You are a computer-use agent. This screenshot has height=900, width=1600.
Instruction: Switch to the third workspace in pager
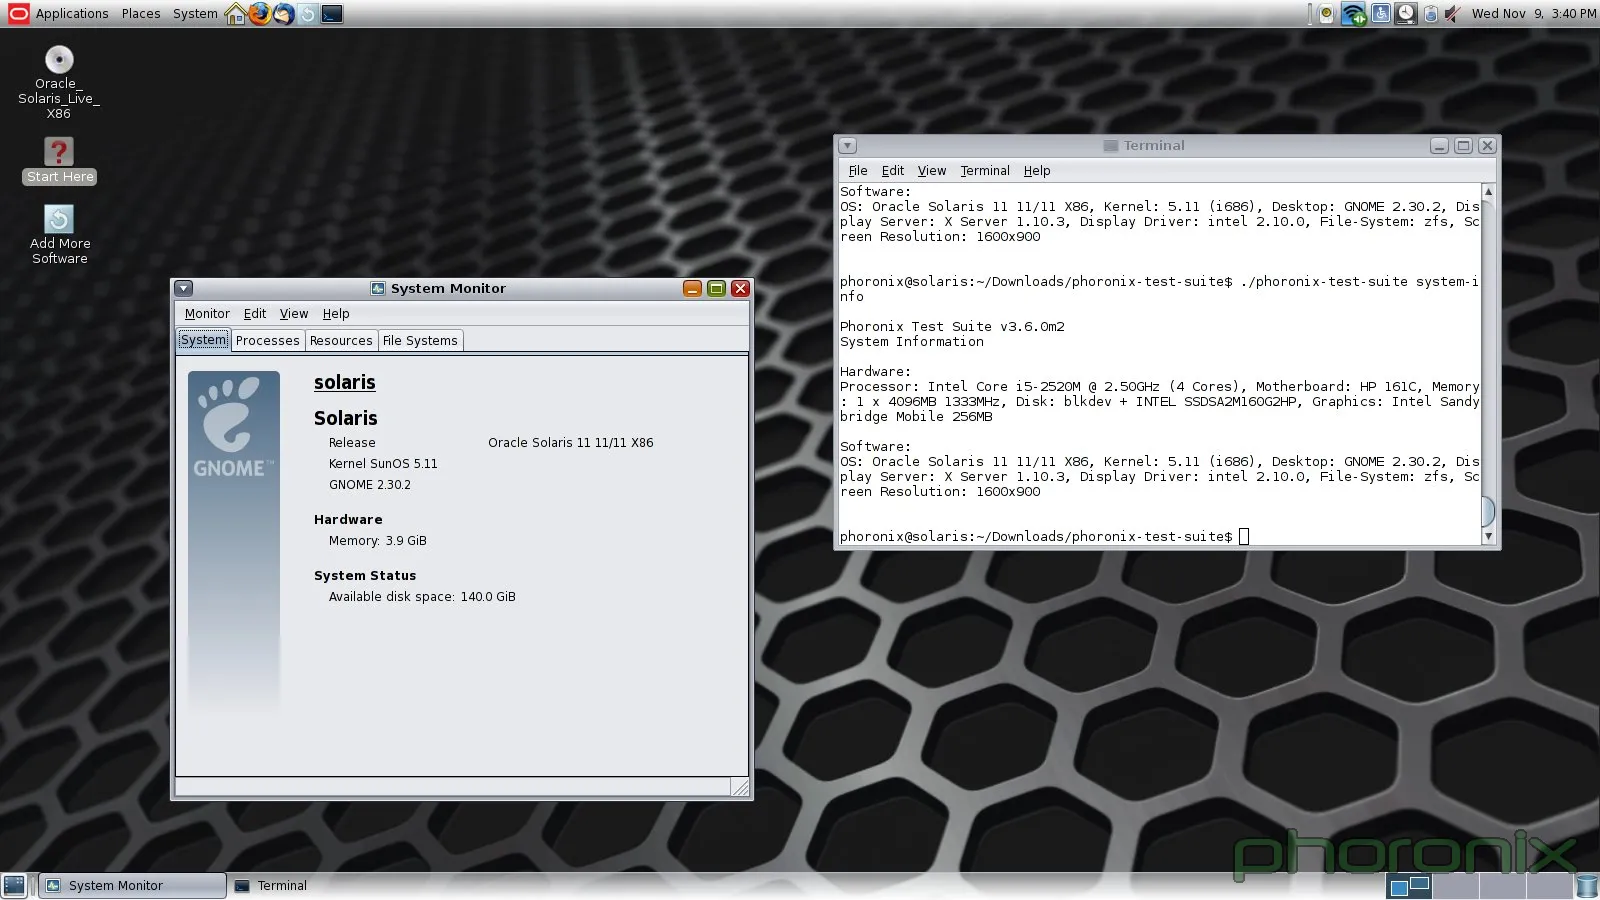click(1503, 885)
